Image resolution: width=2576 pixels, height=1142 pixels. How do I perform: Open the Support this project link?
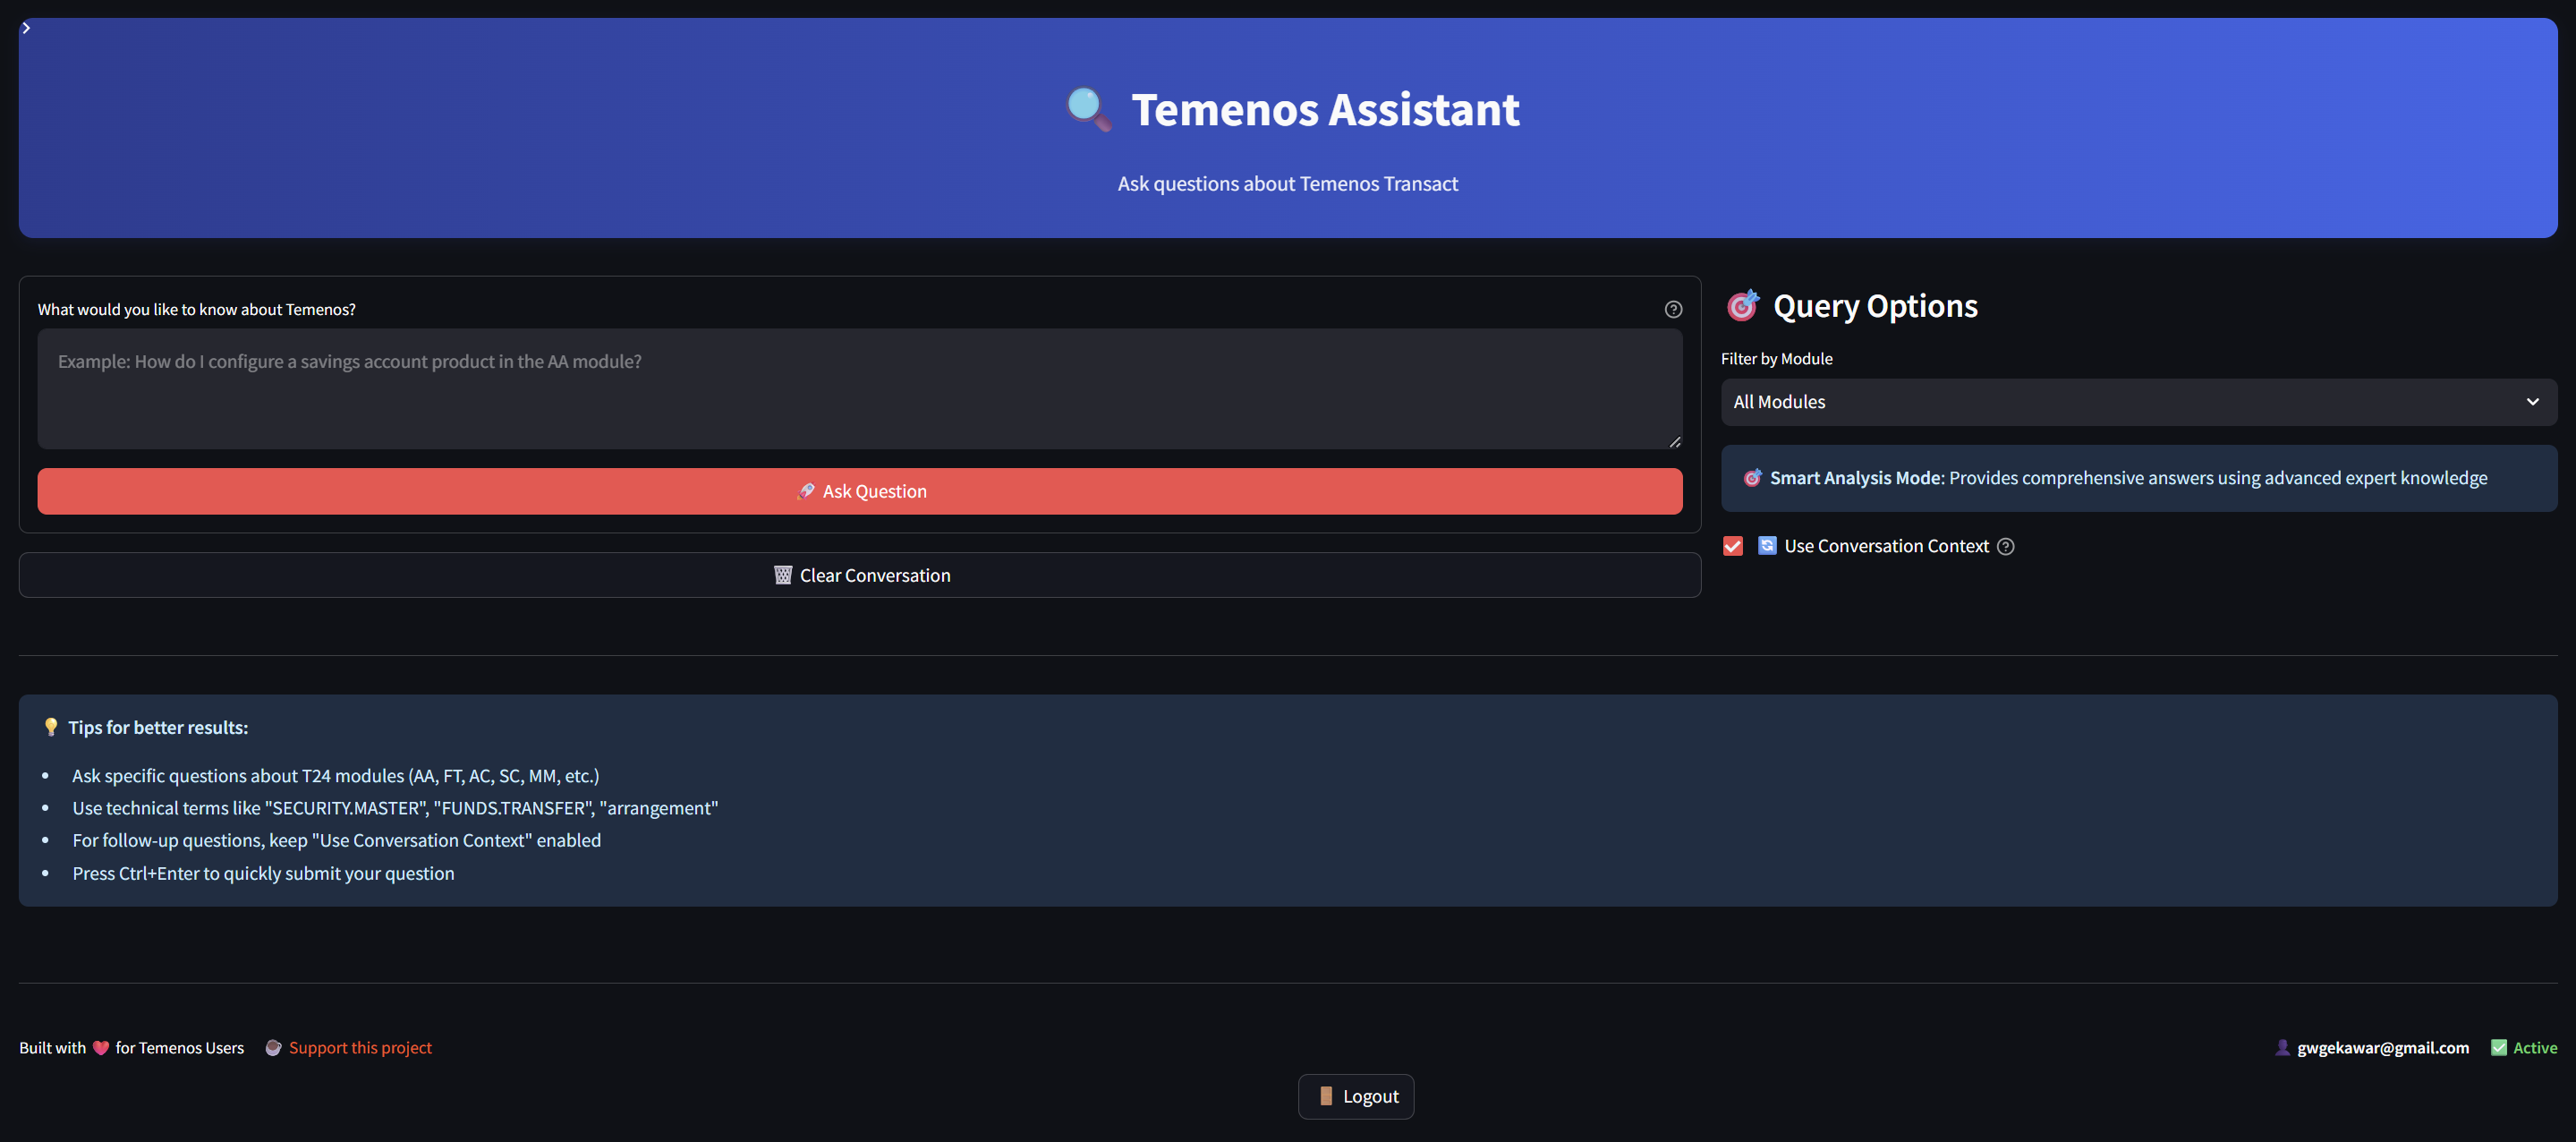pos(360,1048)
